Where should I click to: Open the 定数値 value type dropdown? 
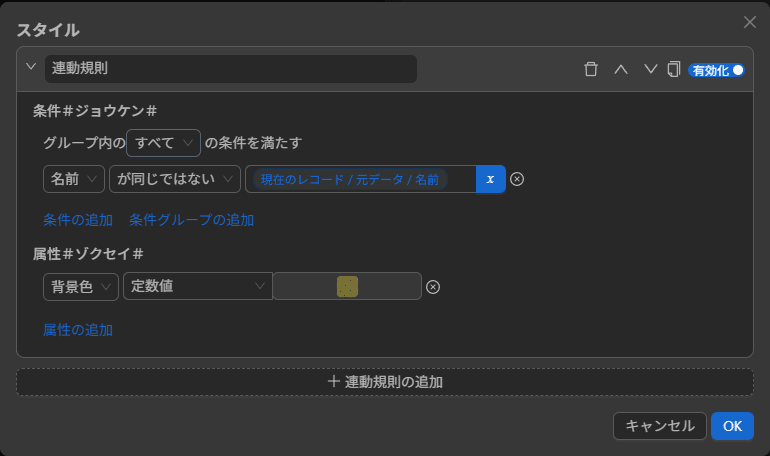click(x=198, y=286)
